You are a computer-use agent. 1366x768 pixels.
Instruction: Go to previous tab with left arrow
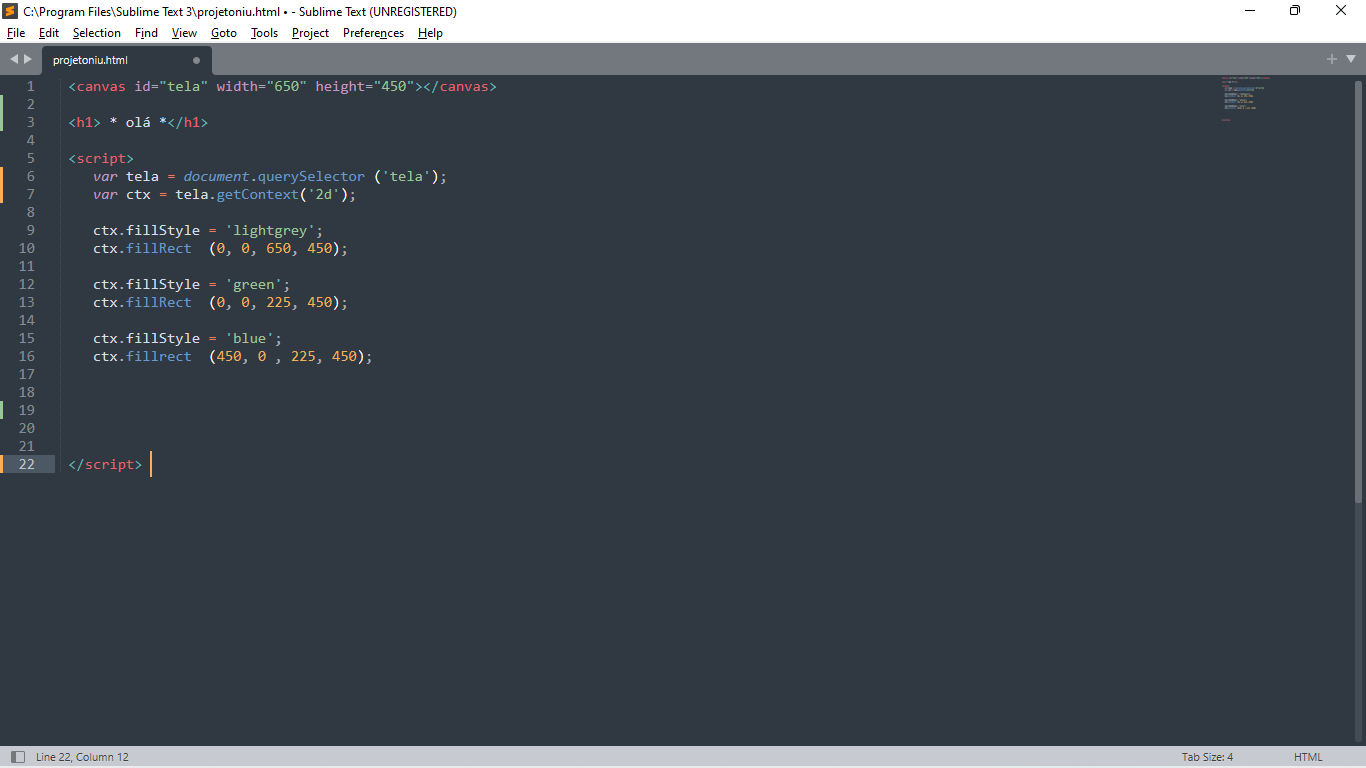coord(14,60)
